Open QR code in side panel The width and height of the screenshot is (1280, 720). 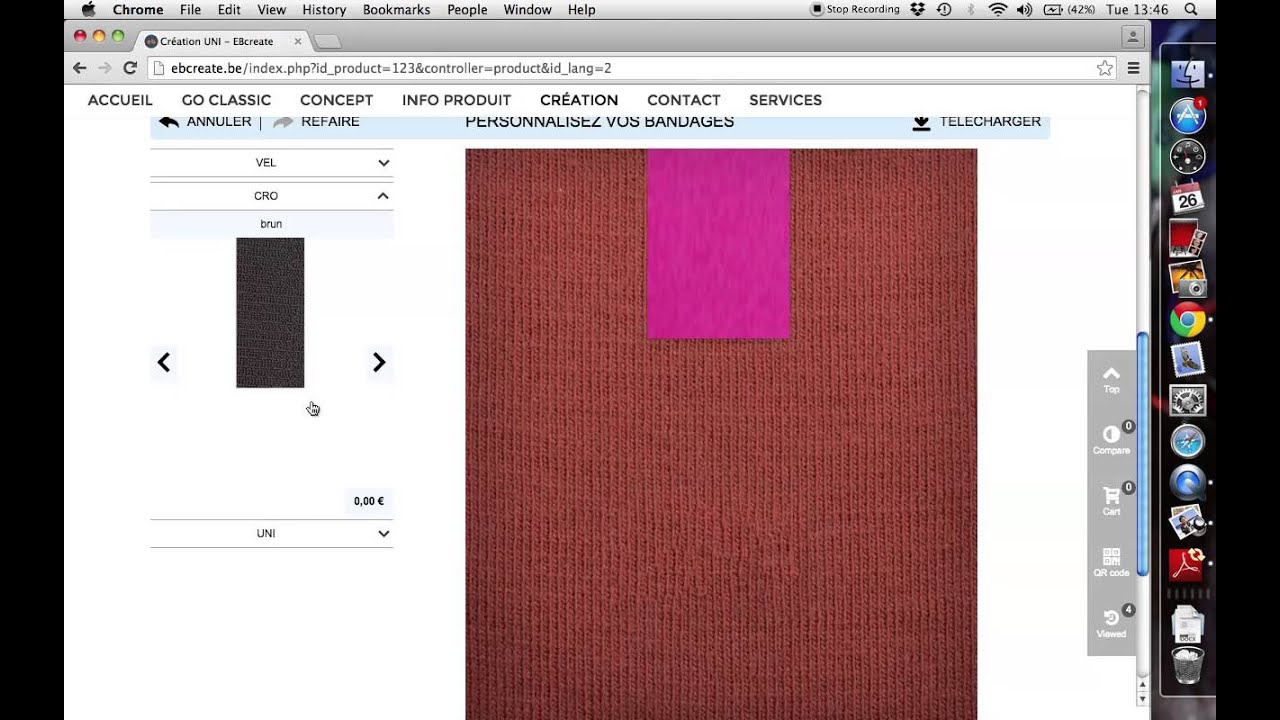(1111, 562)
